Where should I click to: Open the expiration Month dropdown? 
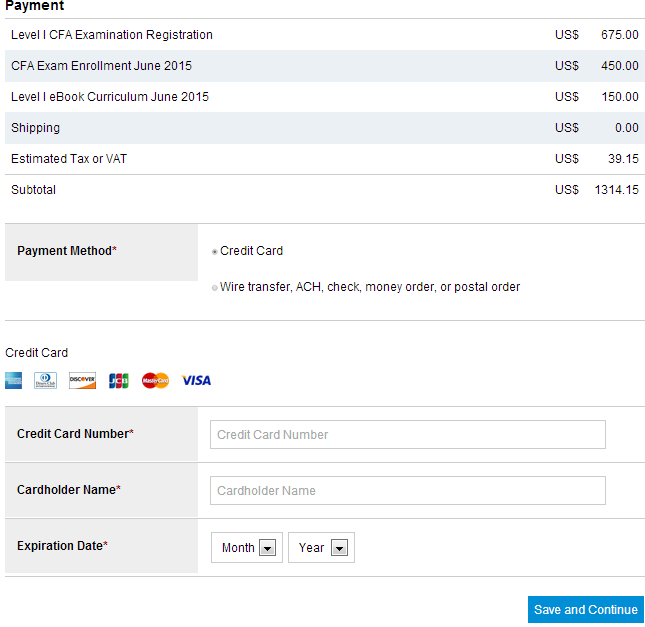[246, 547]
